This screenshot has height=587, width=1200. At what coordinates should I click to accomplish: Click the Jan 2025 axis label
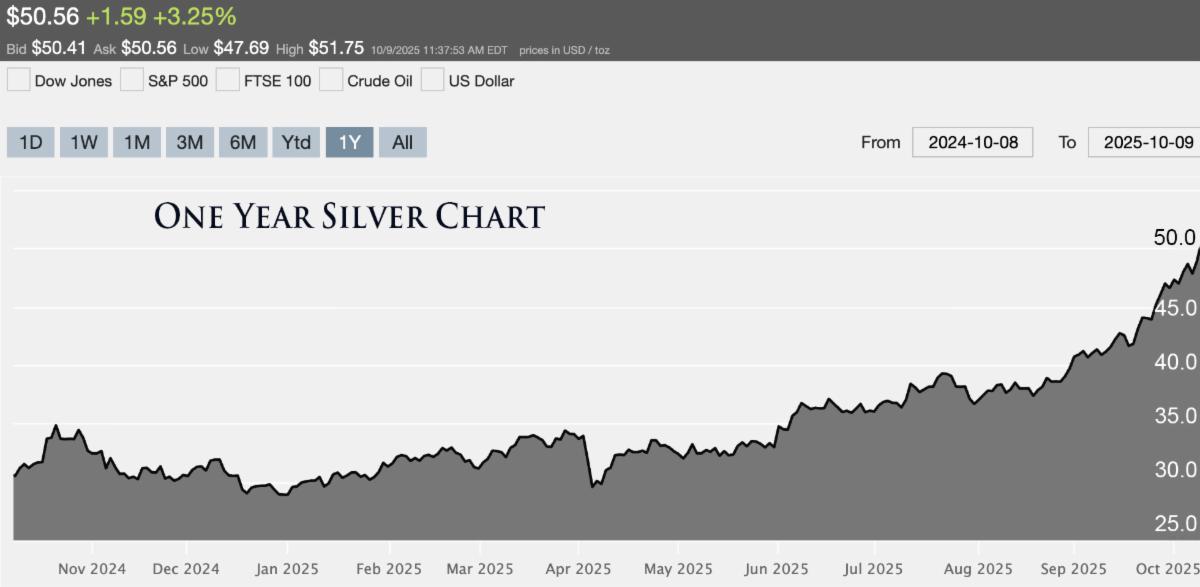tap(287, 568)
